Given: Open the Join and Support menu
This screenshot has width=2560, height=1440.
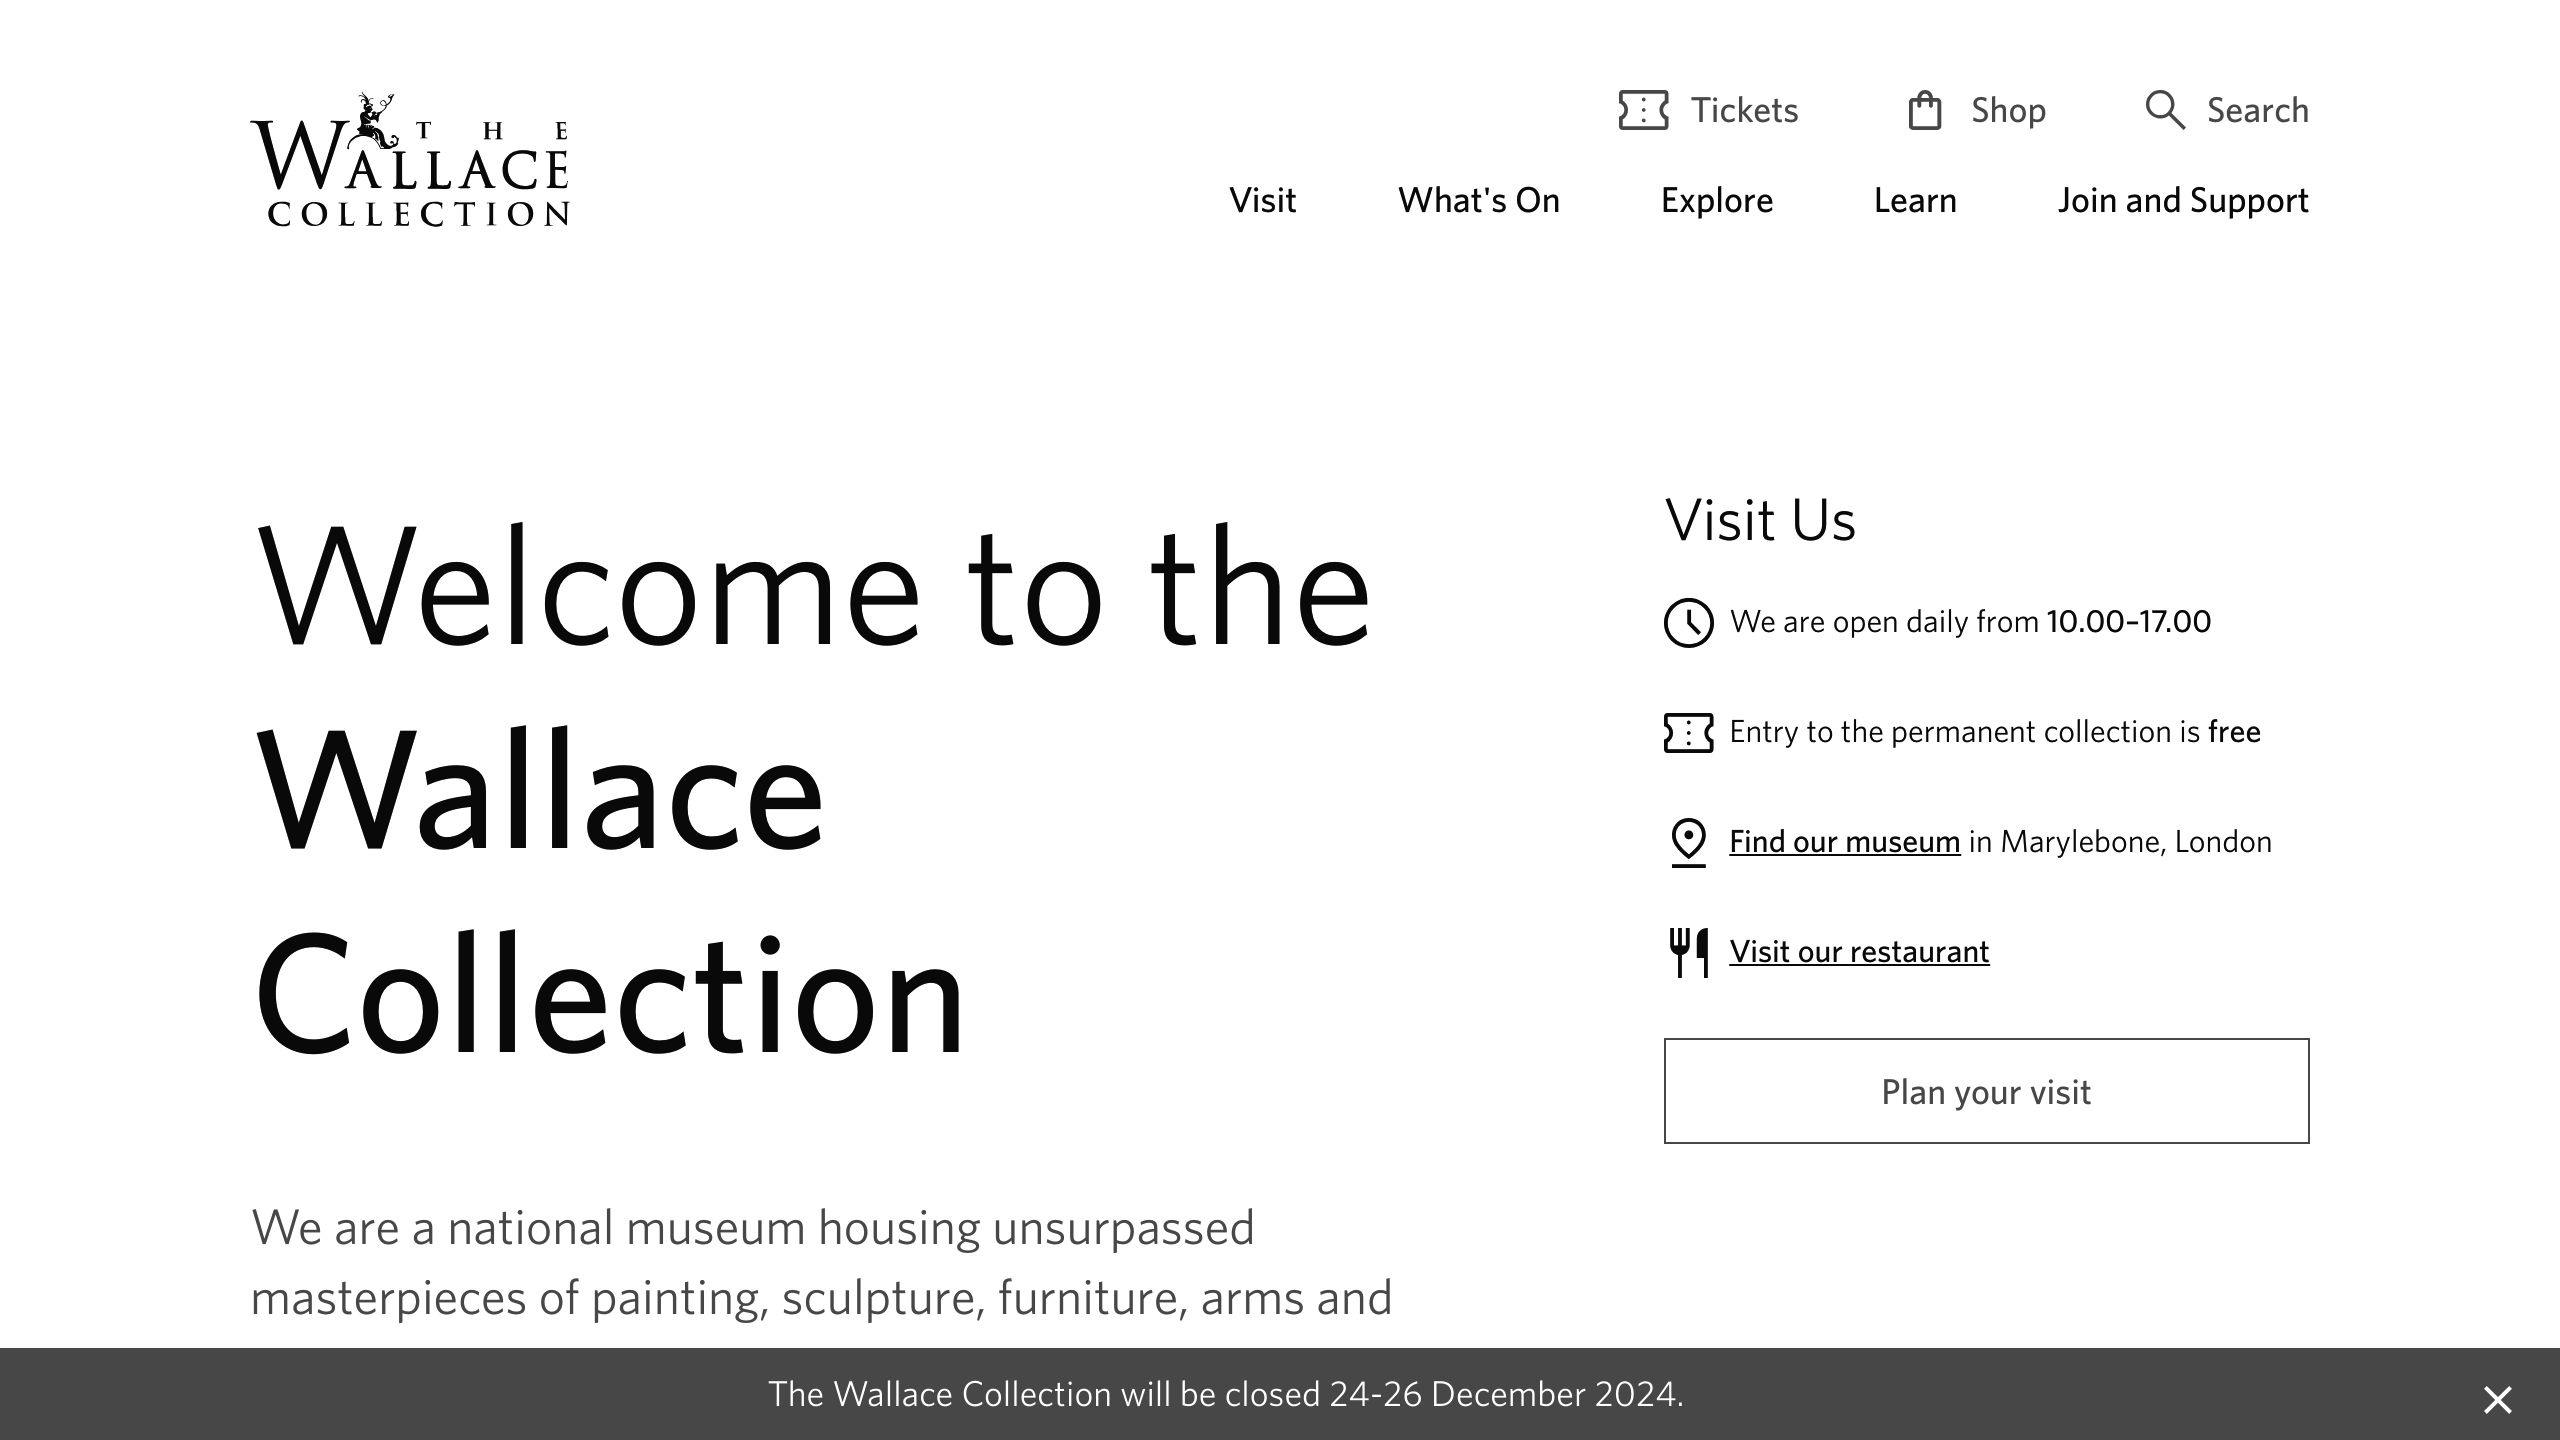Looking at the screenshot, I should click(2183, 200).
